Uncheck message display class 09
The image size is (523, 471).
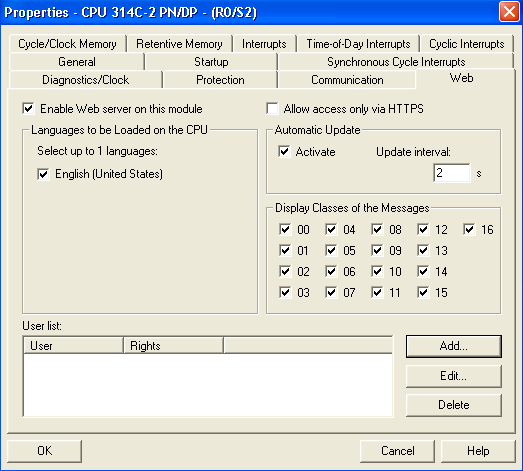[377, 251]
